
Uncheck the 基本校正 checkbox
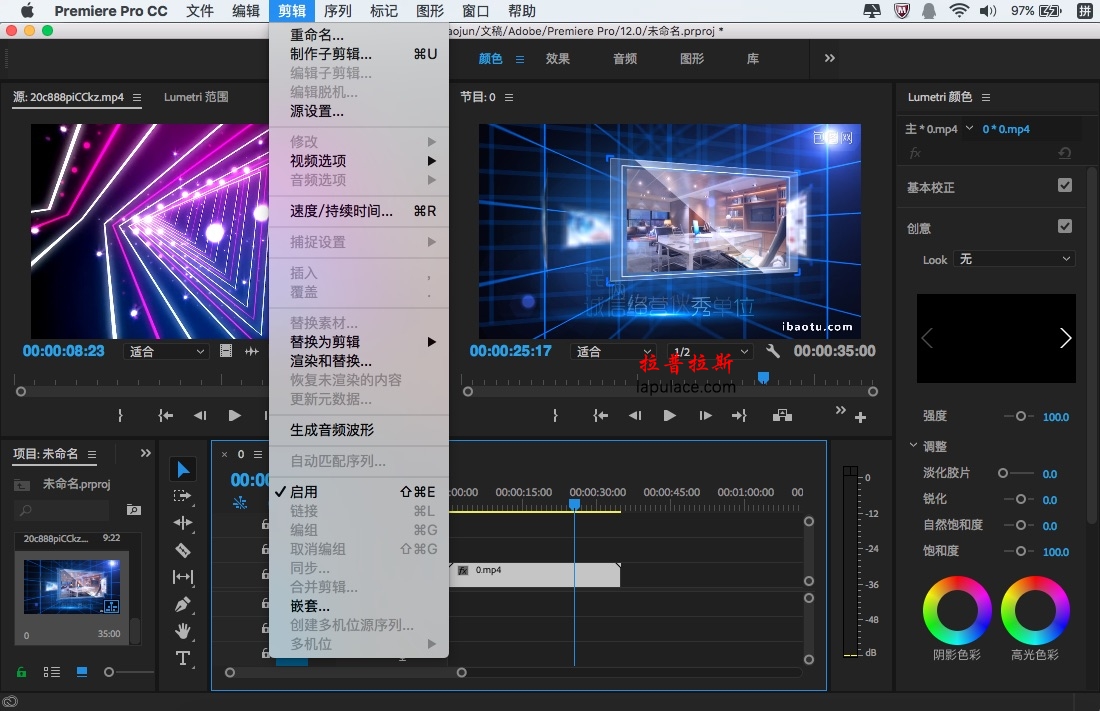[1065, 185]
